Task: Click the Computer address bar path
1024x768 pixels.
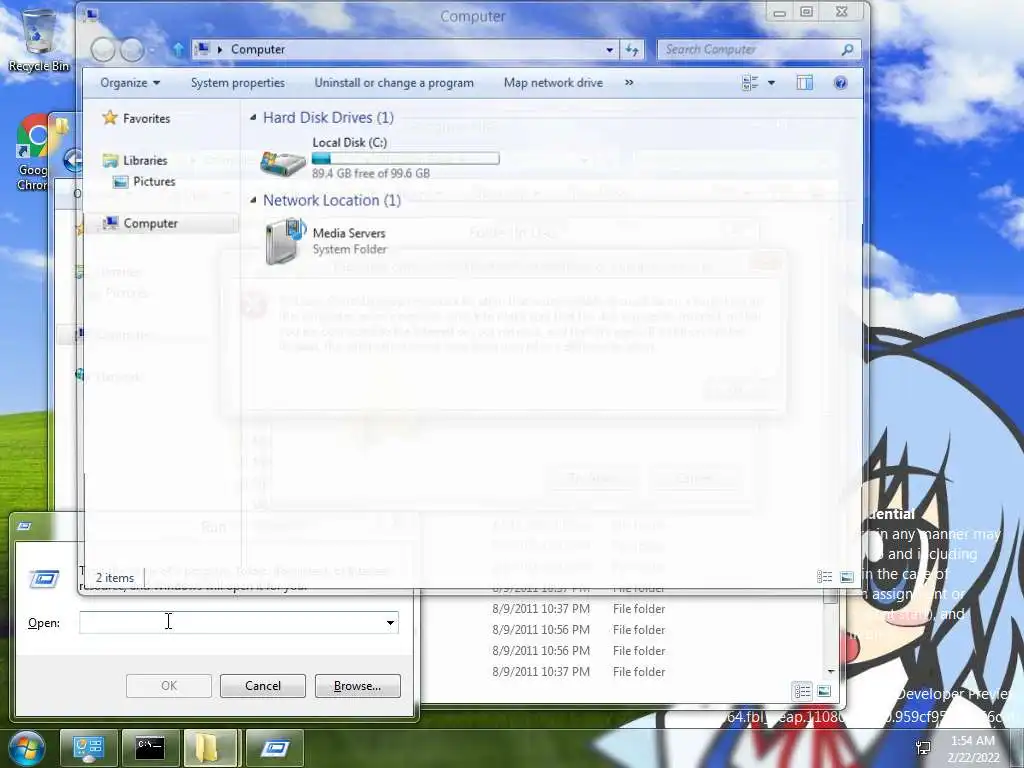Action: pos(258,50)
